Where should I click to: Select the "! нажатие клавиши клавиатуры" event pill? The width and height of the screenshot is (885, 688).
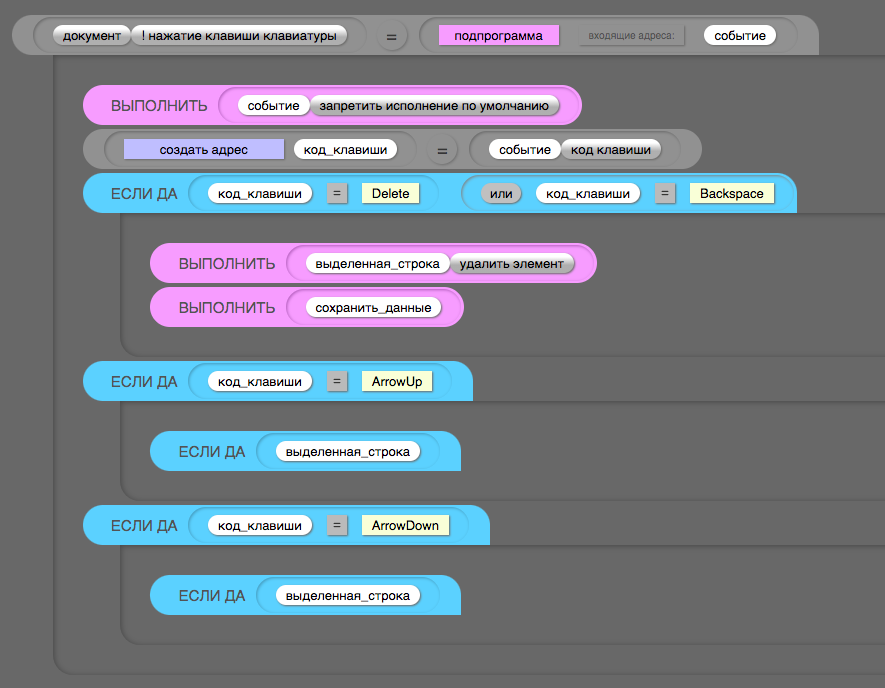pyautogui.click(x=239, y=36)
